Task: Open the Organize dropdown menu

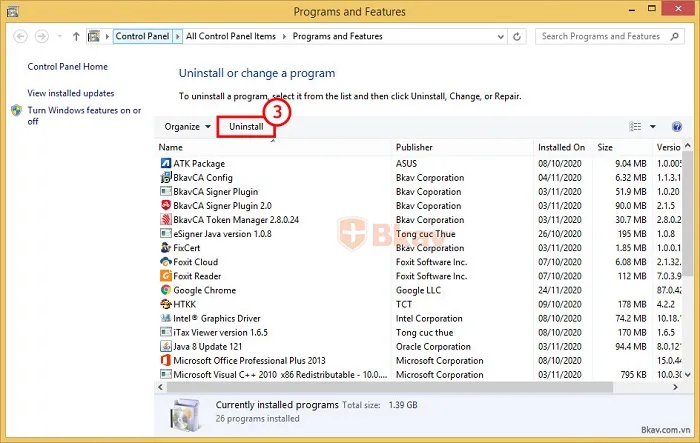Action: (187, 127)
